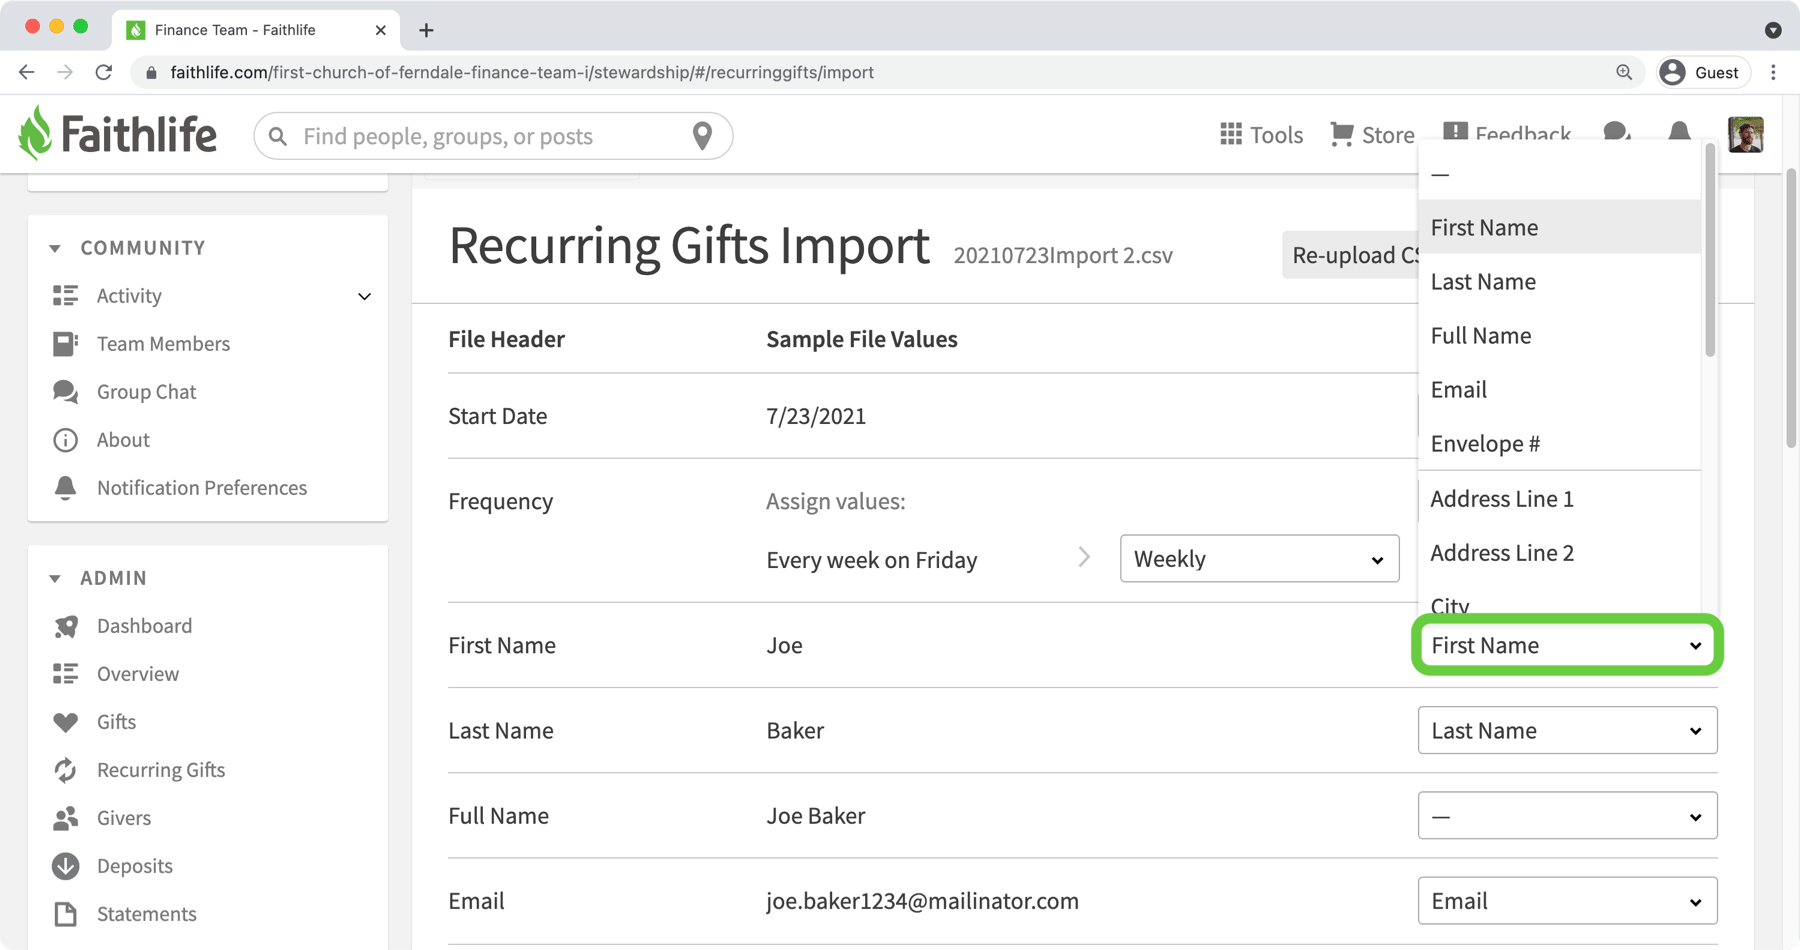
Task: Click the joe.baker1234@mailinator.com sample value
Action: (922, 901)
